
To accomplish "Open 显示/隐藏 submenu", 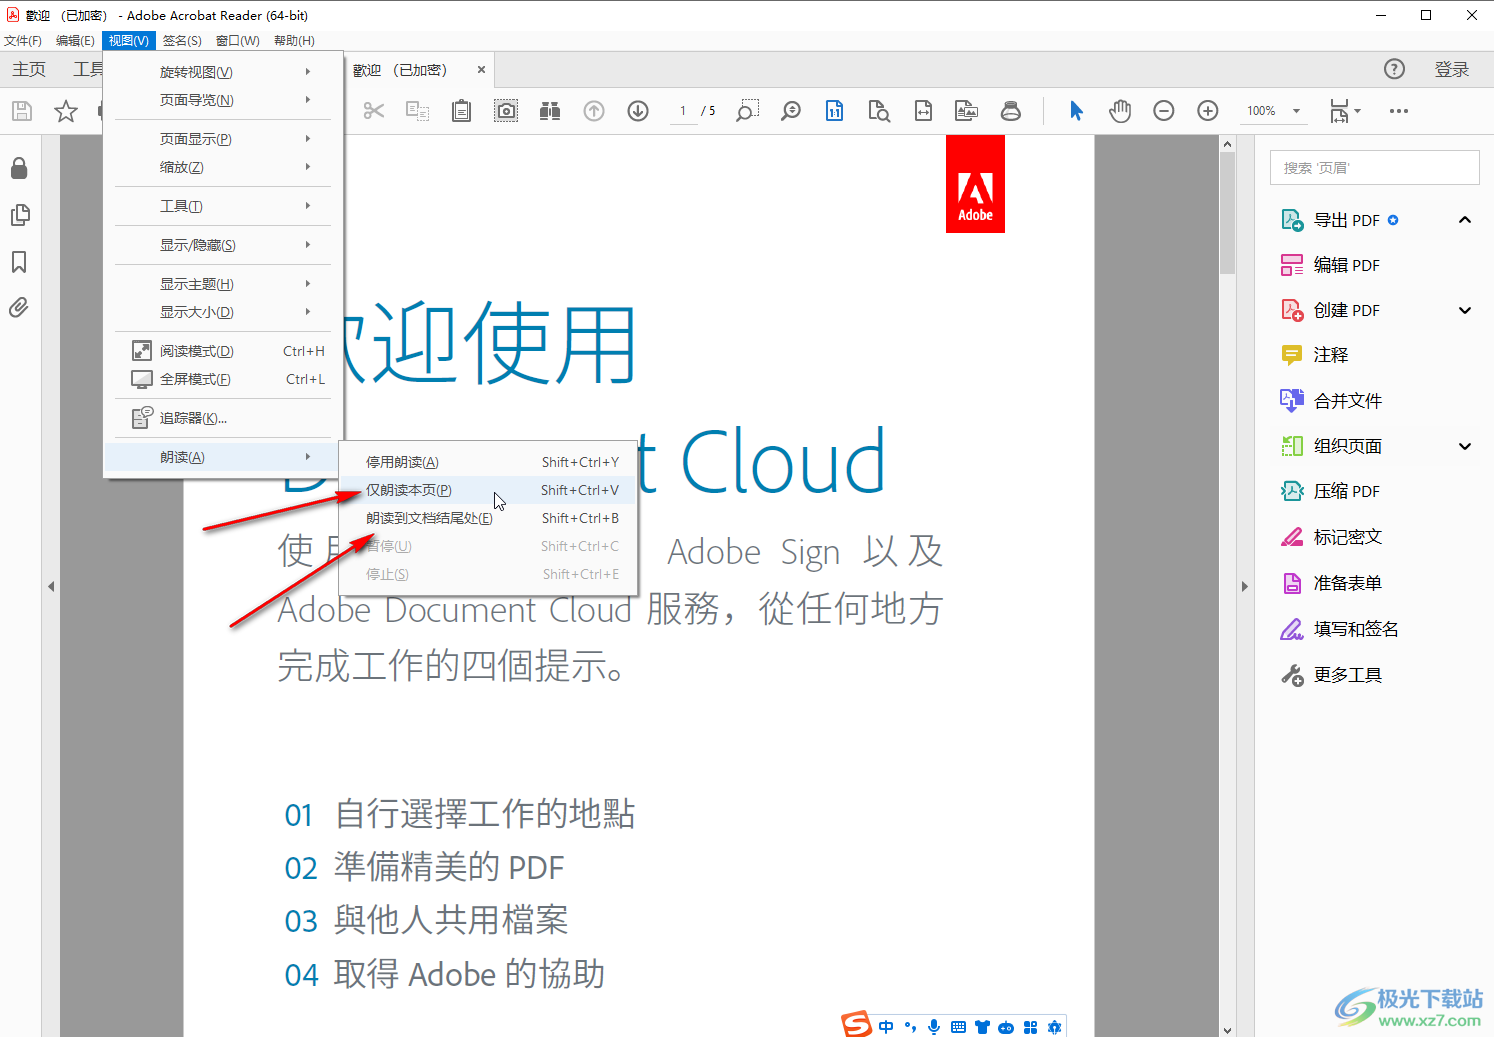I will (x=223, y=245).
